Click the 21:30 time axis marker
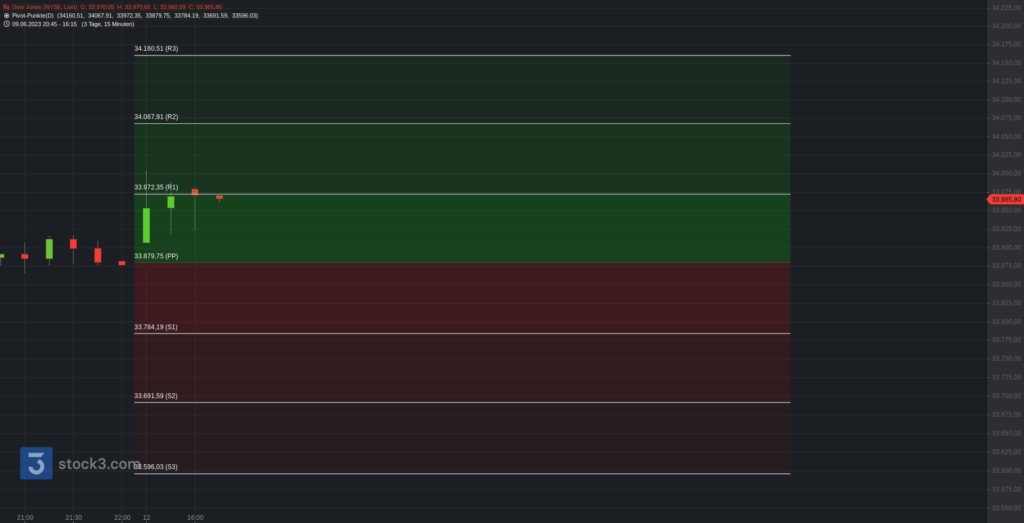The height and width of the screenshot is (523, 1024). [x=73, y=517]
